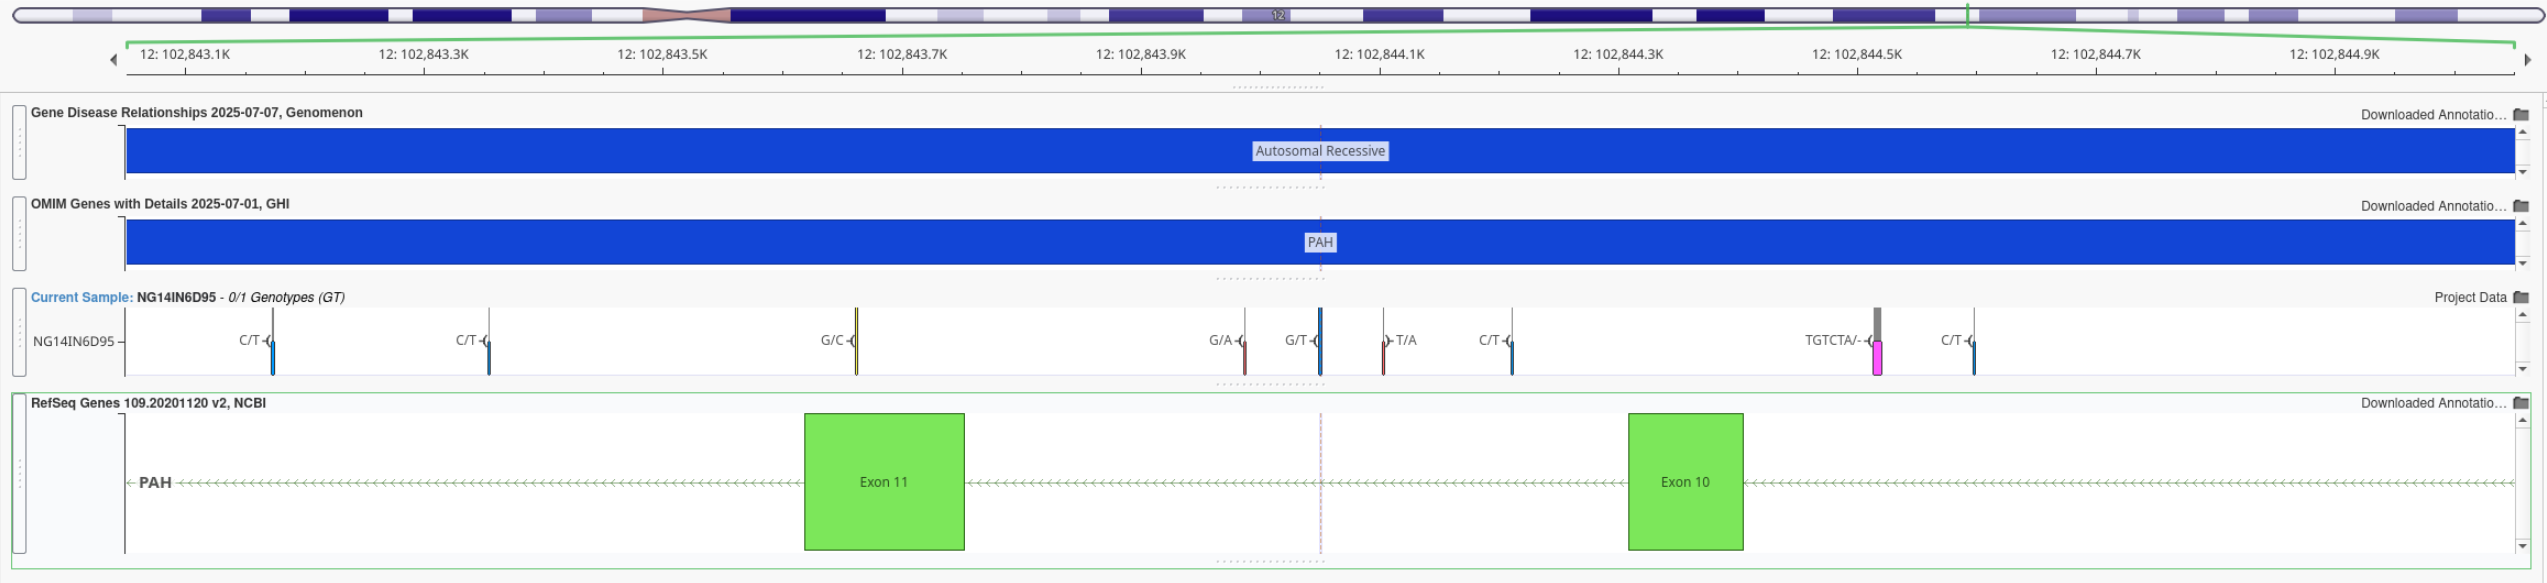Screen dimensions: 2547x583
Task: Click the Current Sample link text
Action: [x=81, y=297]
